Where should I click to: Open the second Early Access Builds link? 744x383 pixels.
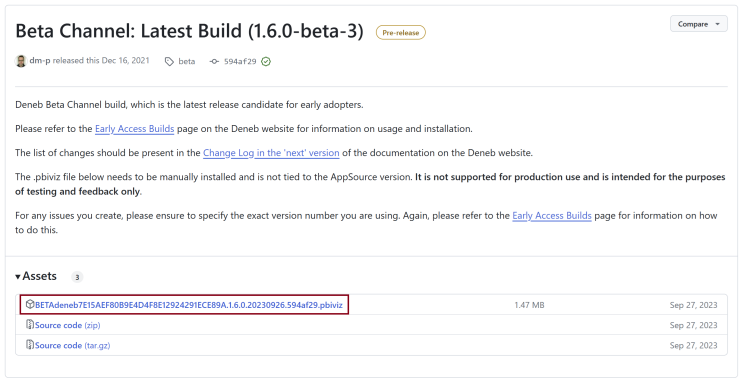pos(552,215)
